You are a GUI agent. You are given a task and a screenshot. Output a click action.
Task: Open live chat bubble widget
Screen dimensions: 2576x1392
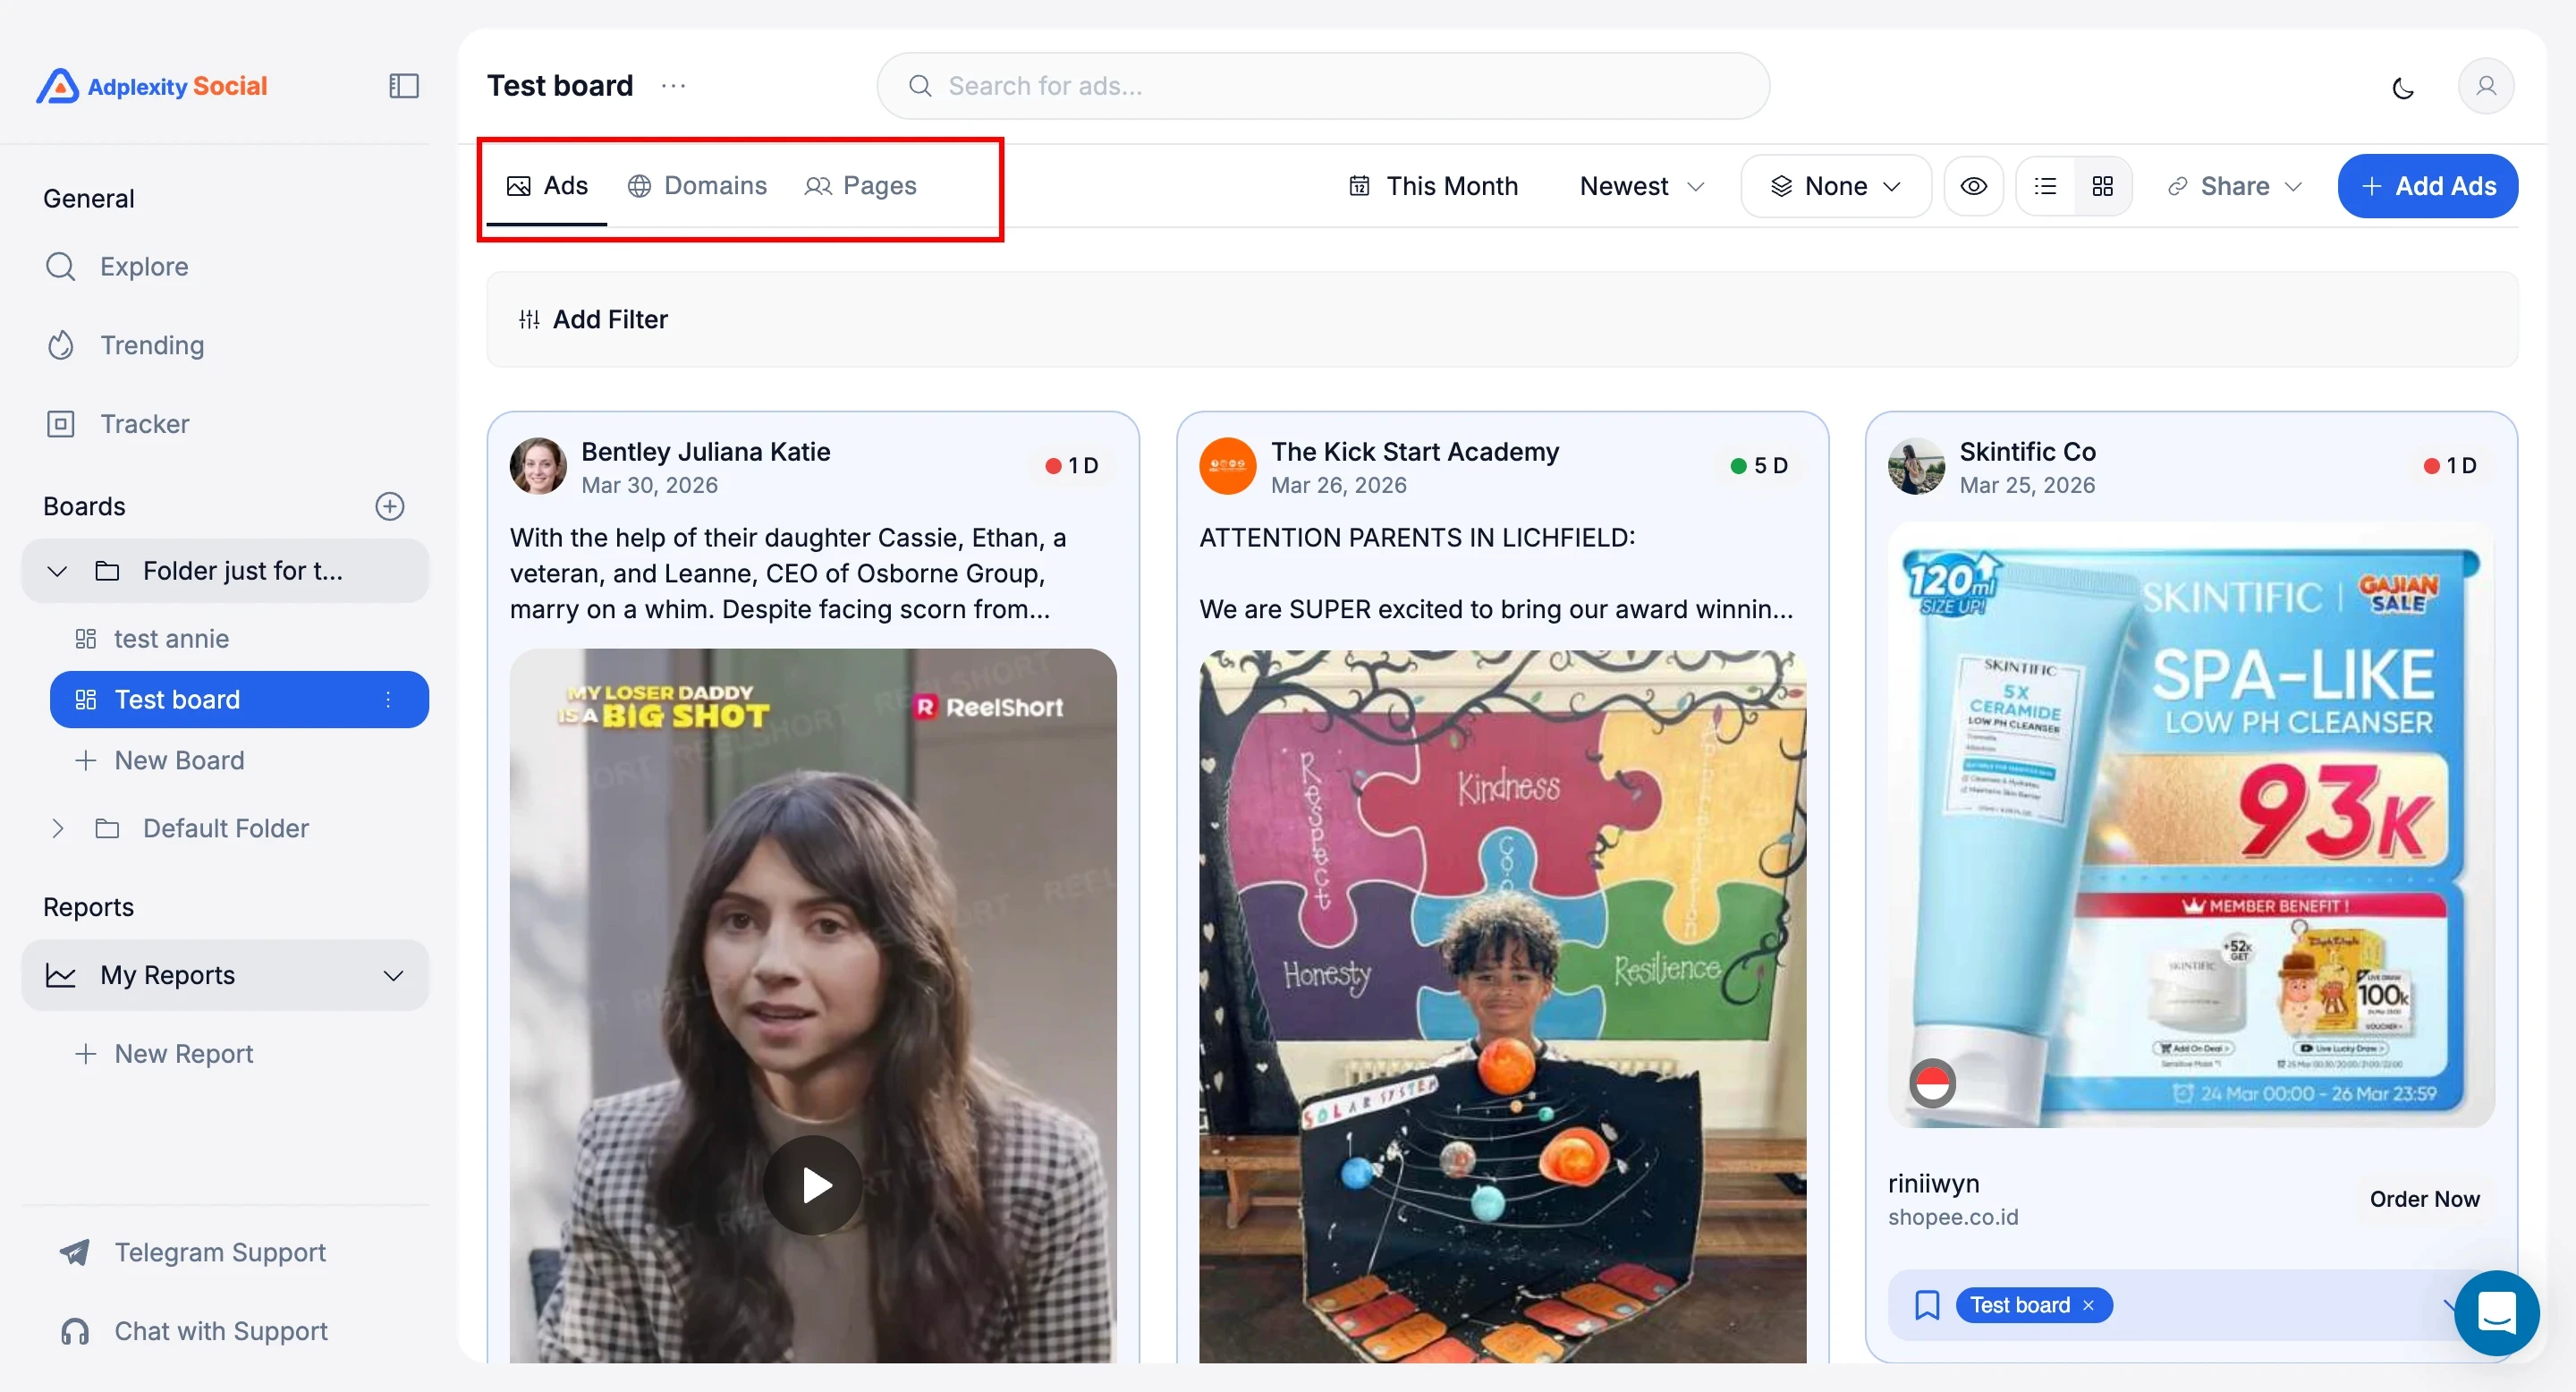(2496, 1313)
